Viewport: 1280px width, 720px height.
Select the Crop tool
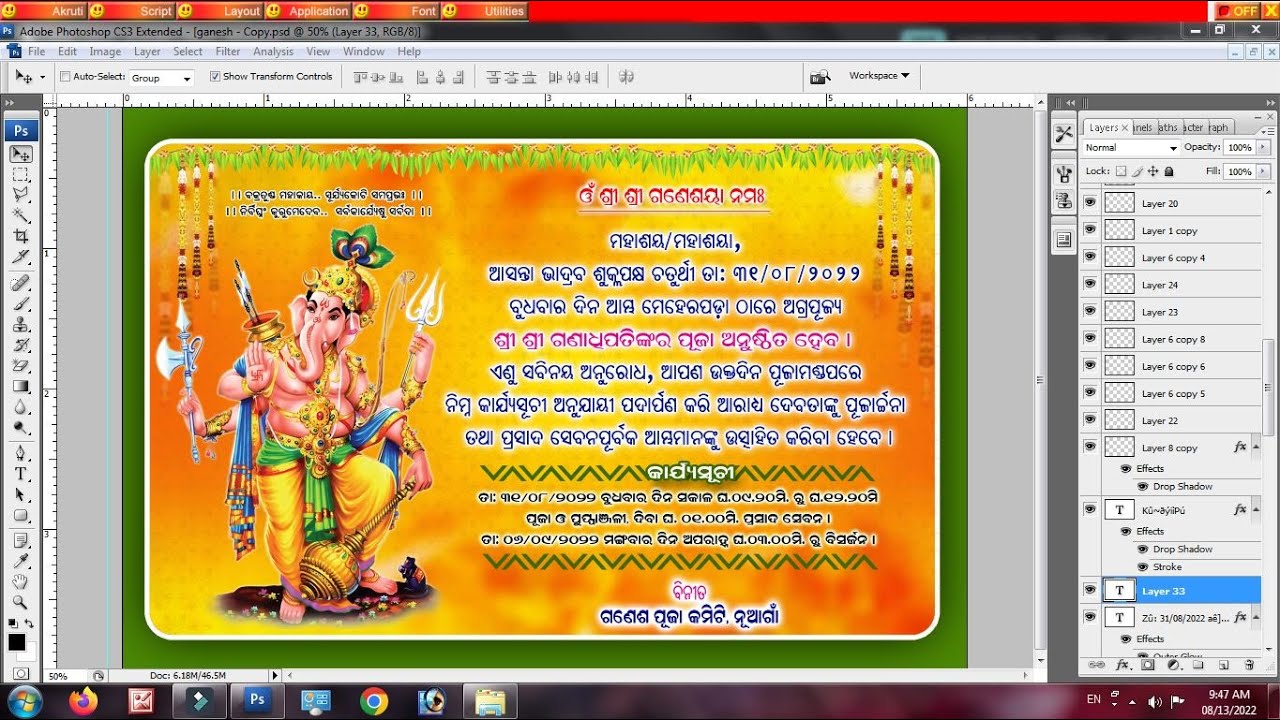[x=20, y=236]
